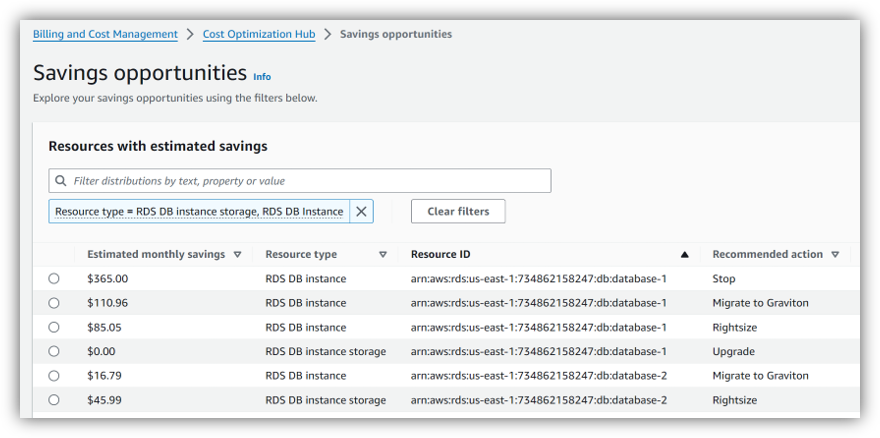Click Rightsize action in $85.05 row
The height and width of the screenshot is (438, 880).
point(735,327)
